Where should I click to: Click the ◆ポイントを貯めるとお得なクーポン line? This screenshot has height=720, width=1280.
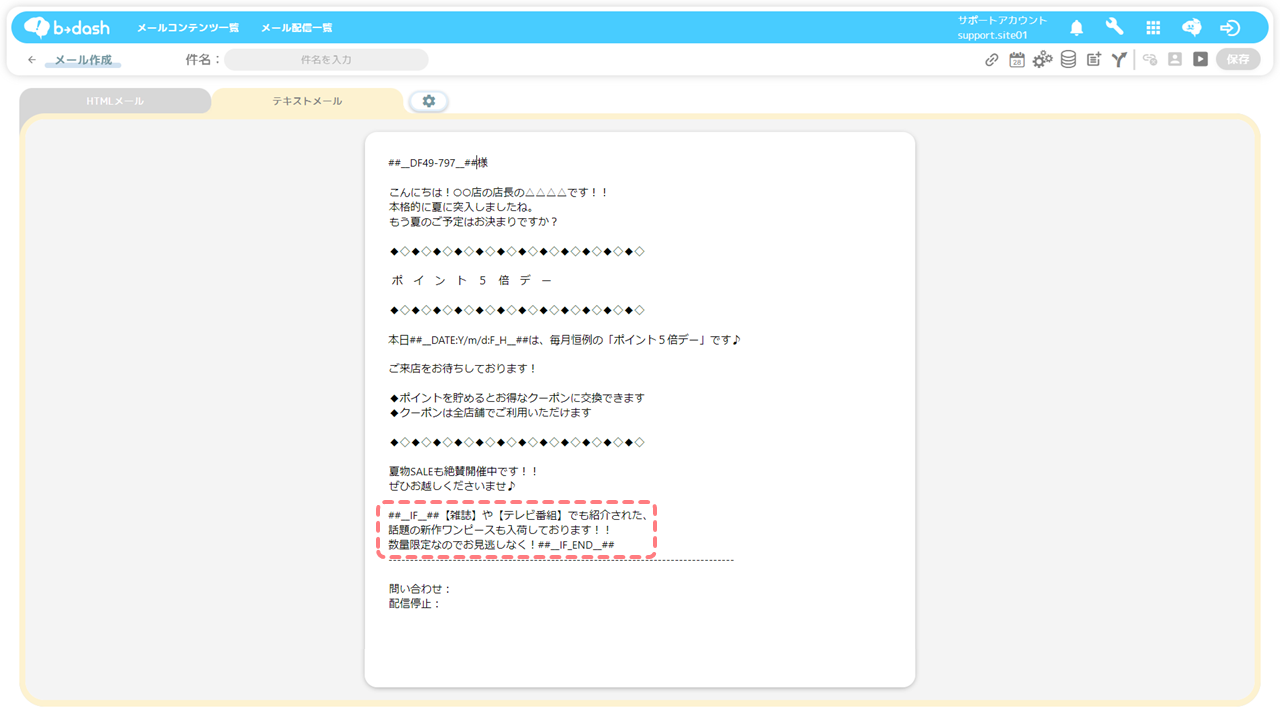517,398
